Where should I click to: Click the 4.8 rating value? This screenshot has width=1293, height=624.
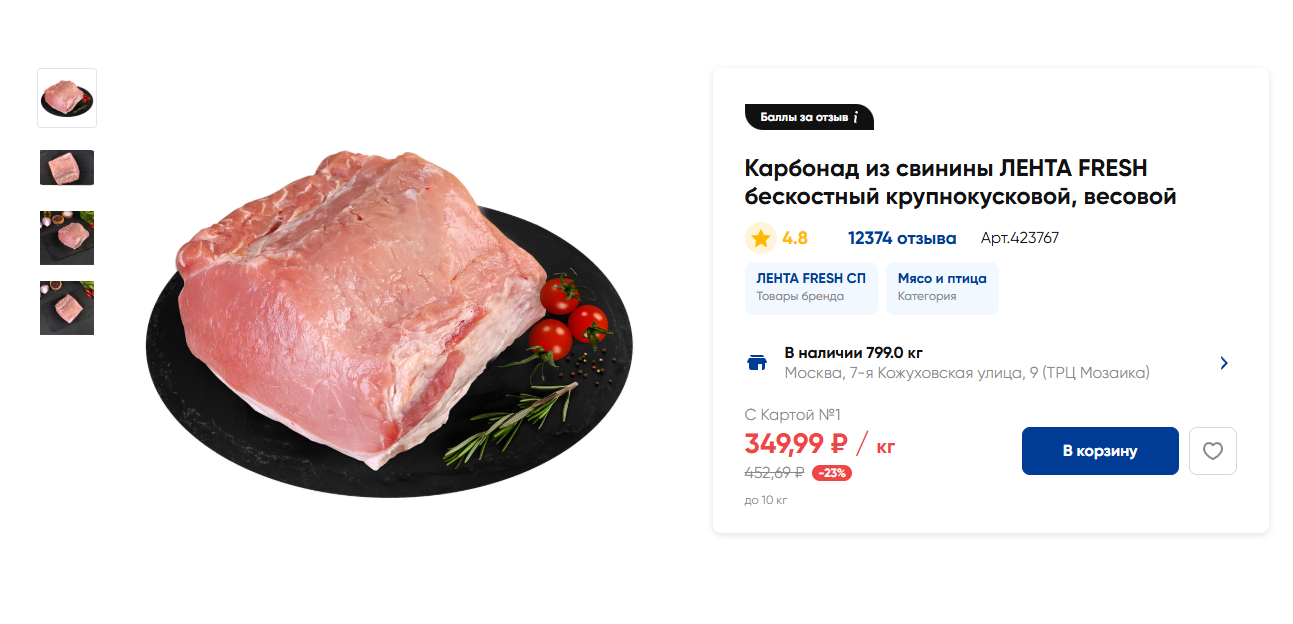(795, 238)
